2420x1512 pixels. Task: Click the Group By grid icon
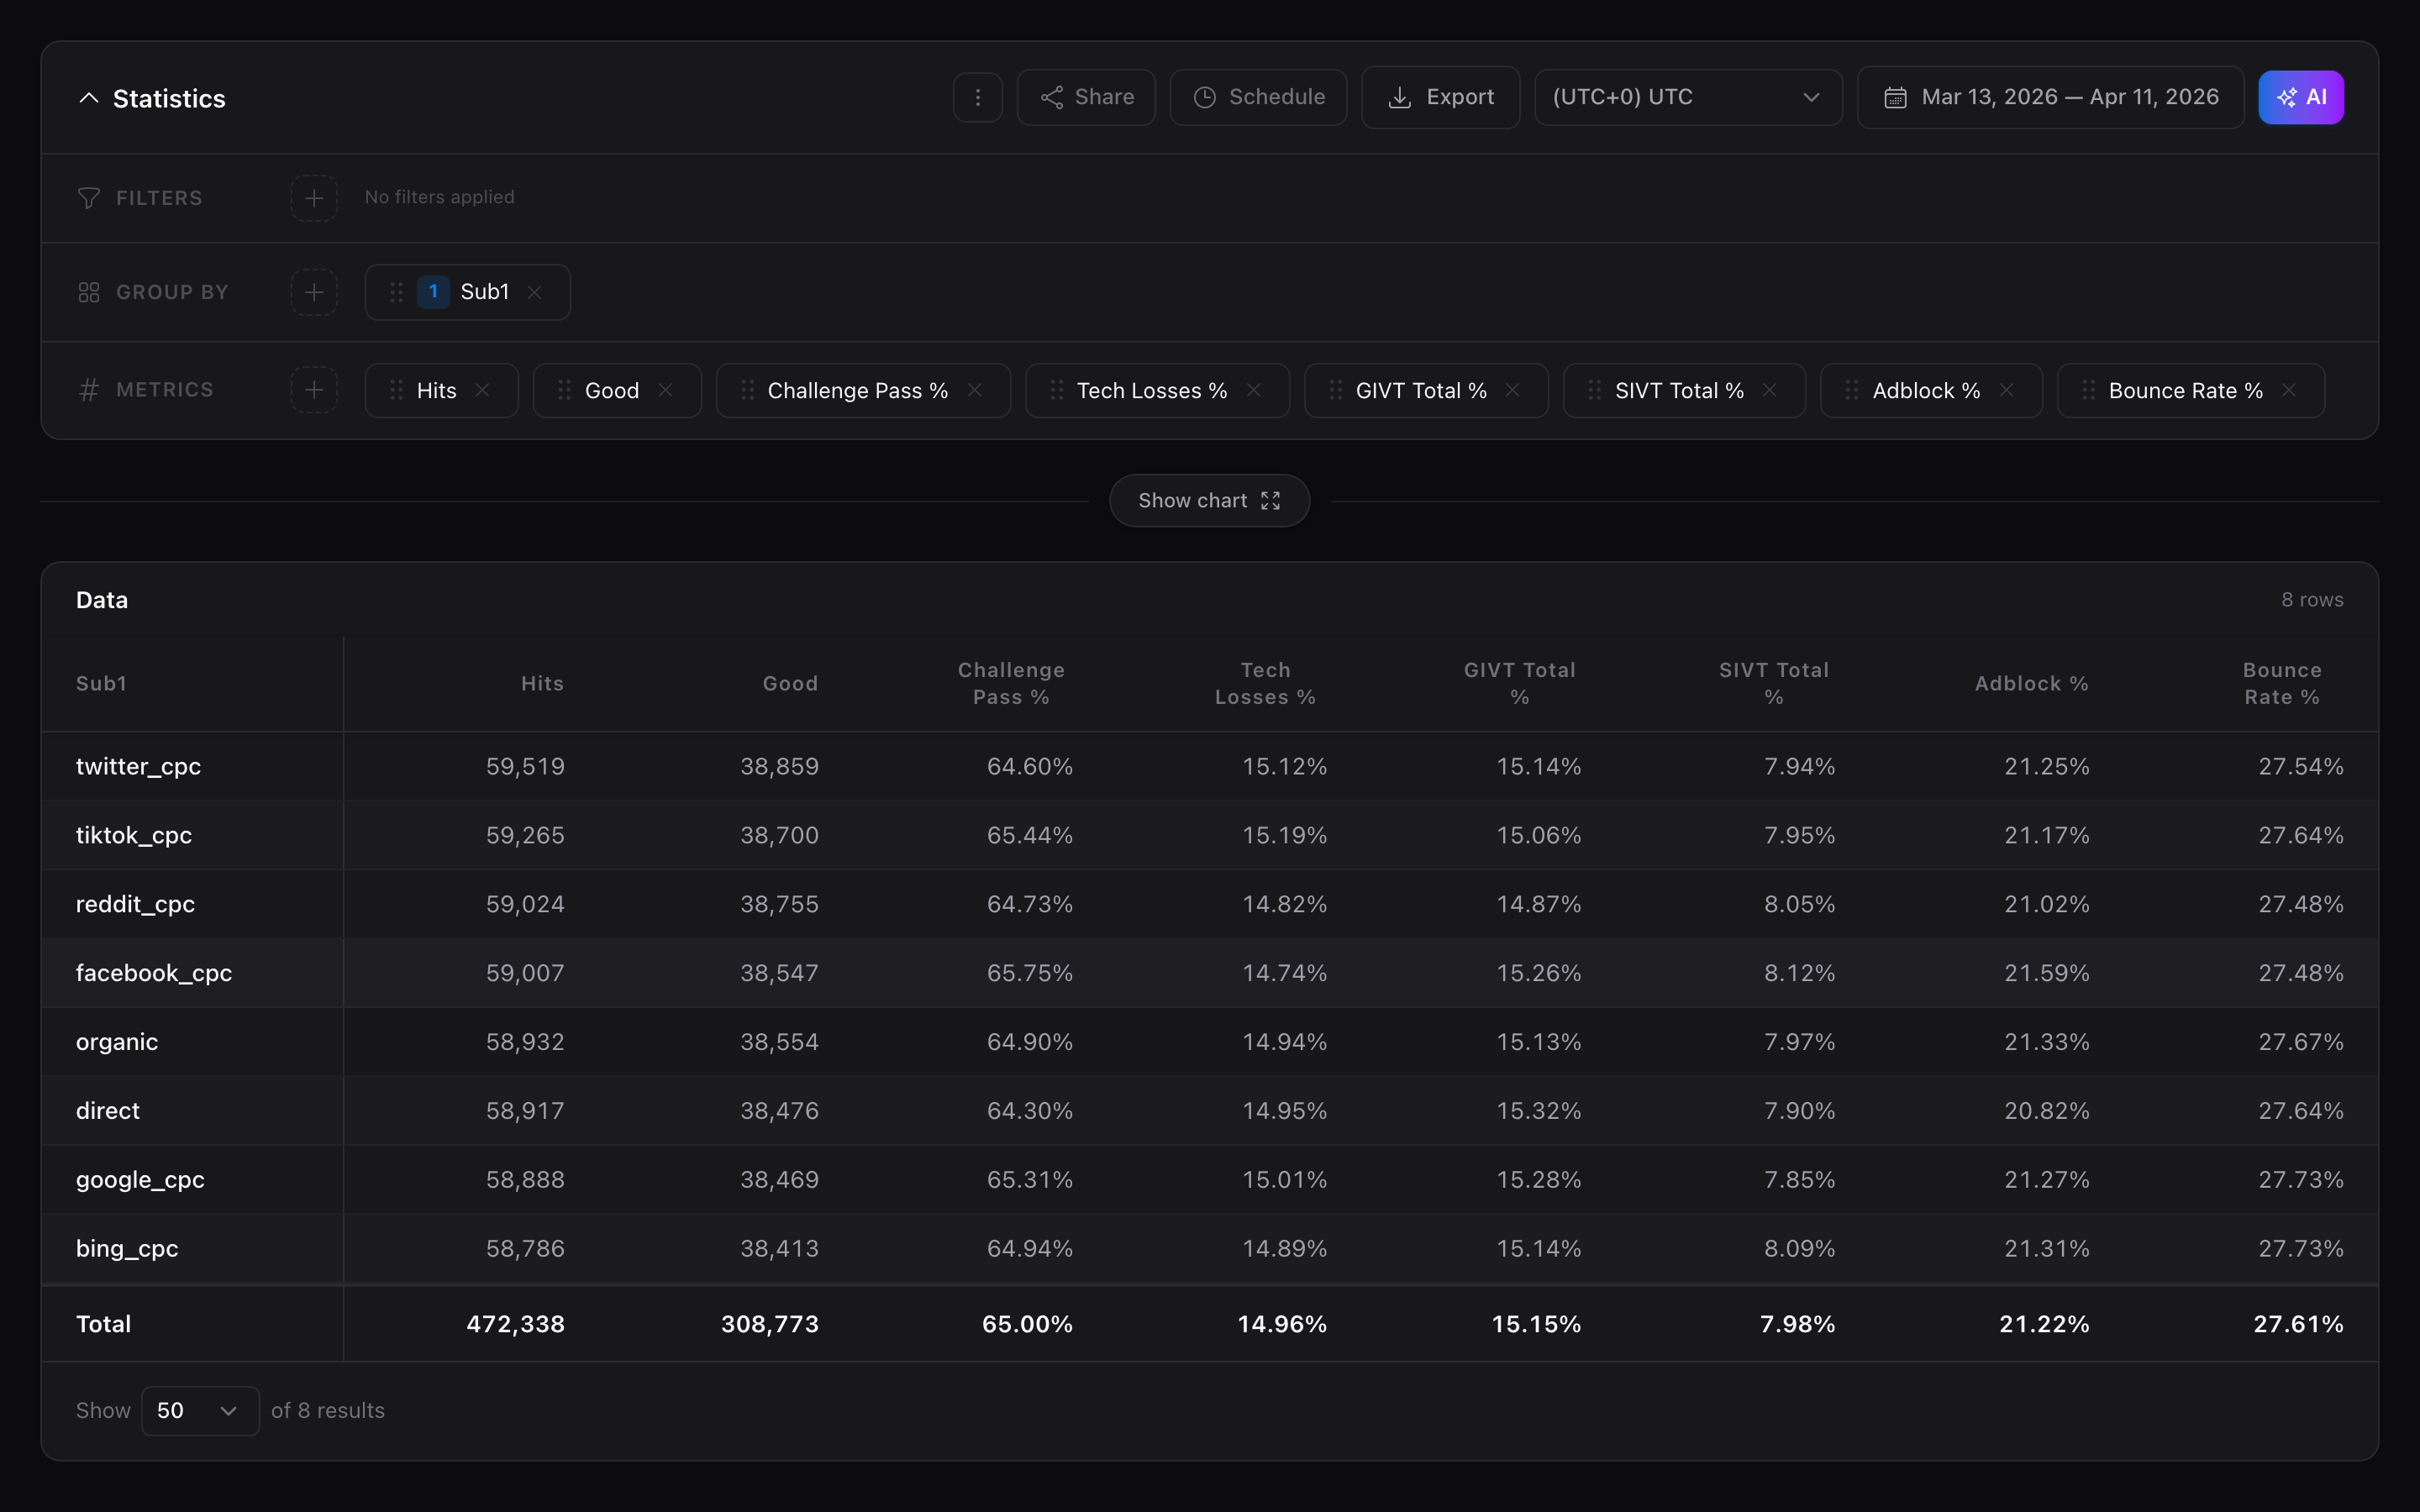point(88,292)
